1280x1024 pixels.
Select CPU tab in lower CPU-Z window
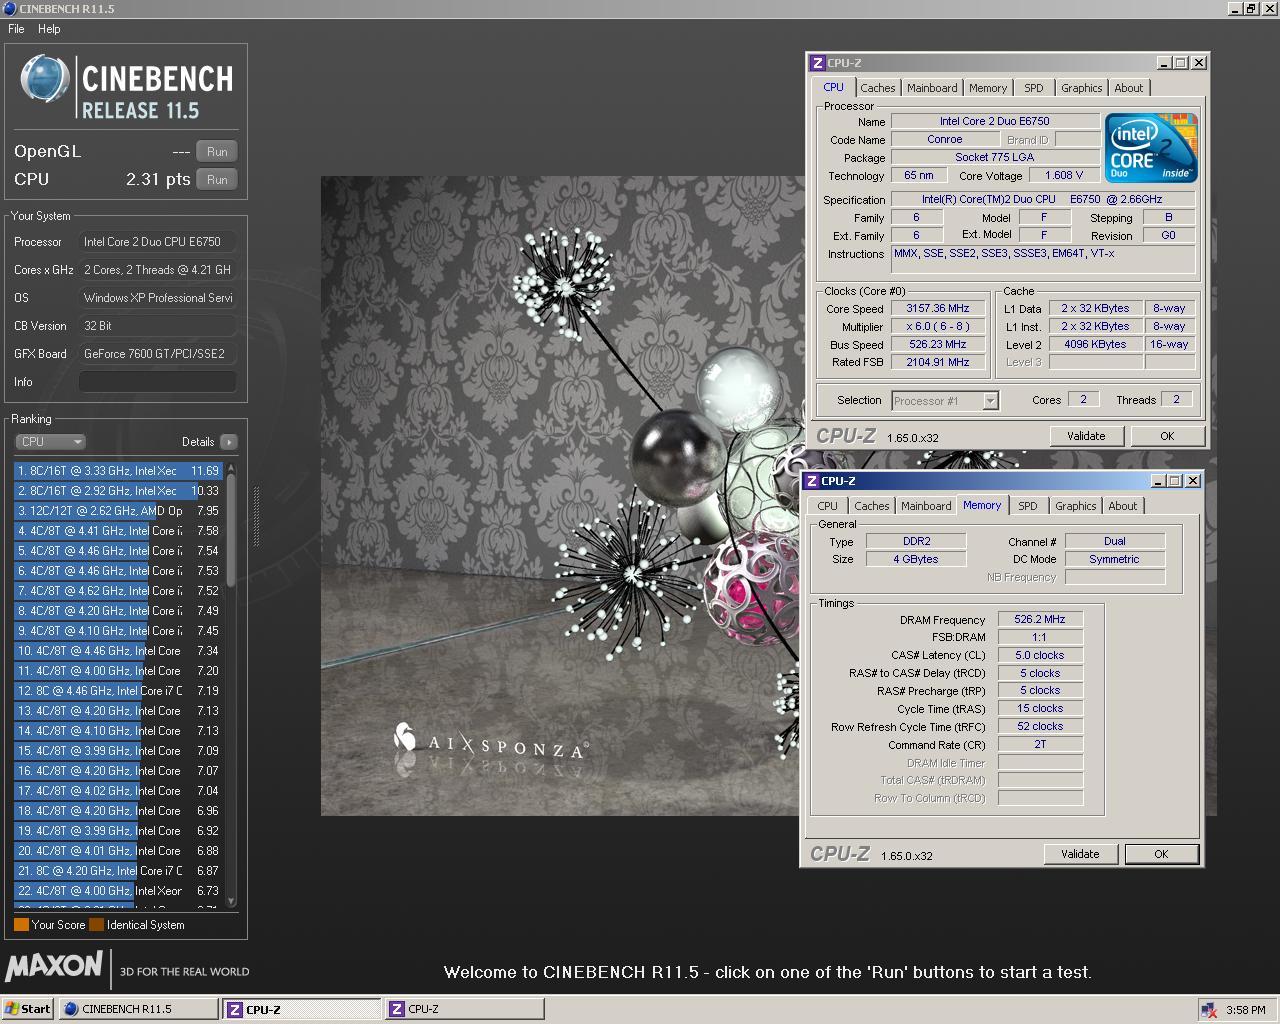coord(827,506)
